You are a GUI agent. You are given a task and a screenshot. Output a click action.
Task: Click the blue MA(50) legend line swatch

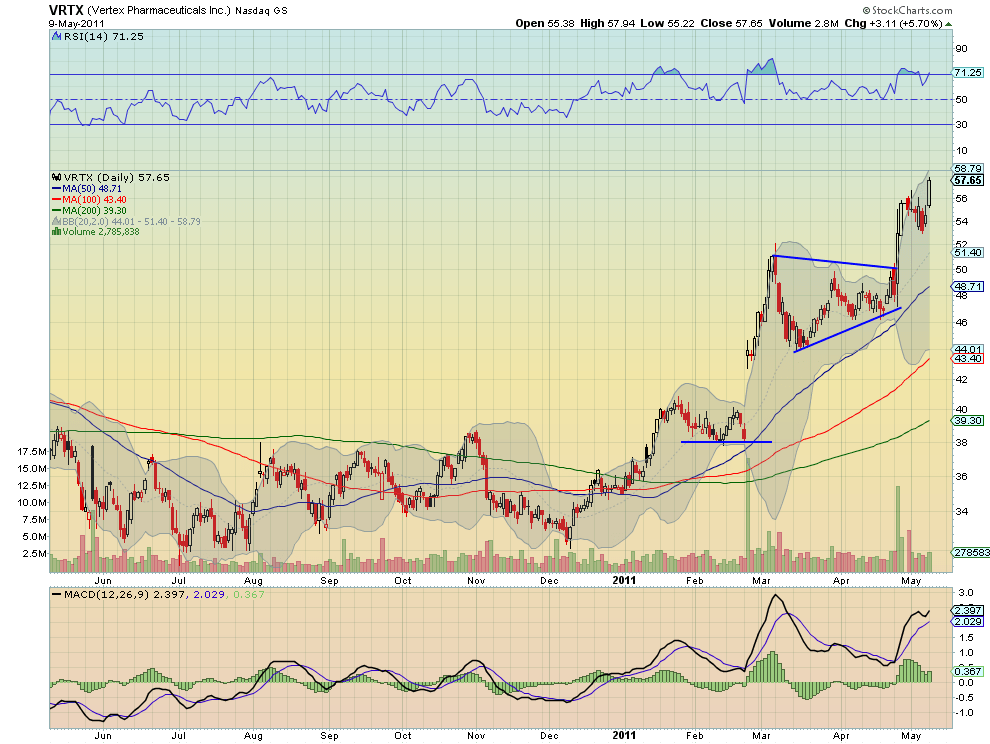point(56,189)
